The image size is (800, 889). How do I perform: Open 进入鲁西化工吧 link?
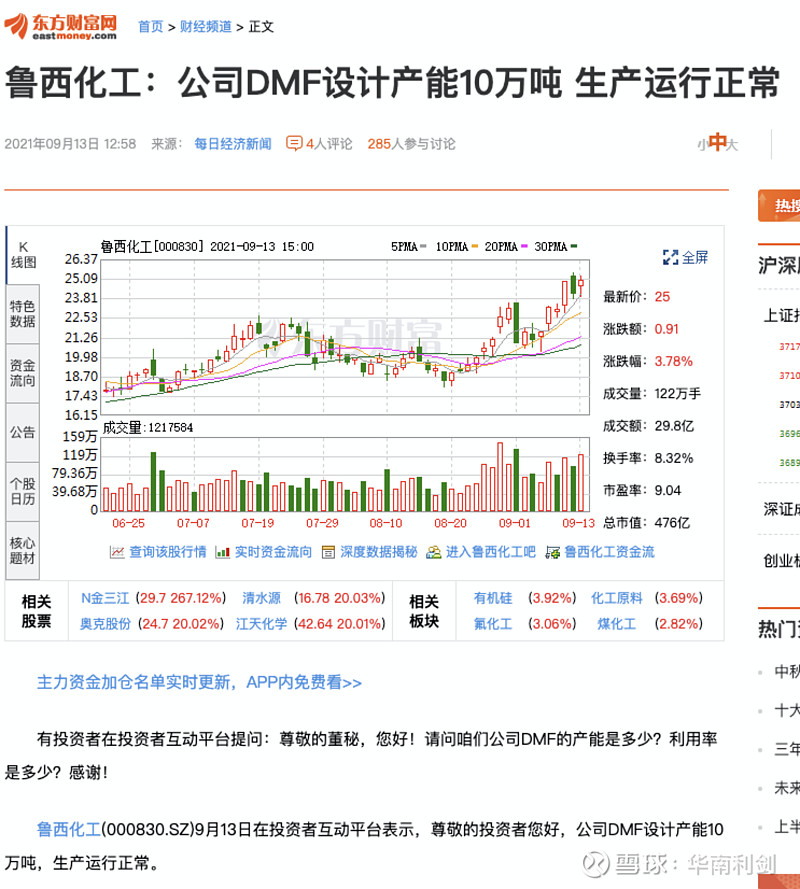click(491, 552)
